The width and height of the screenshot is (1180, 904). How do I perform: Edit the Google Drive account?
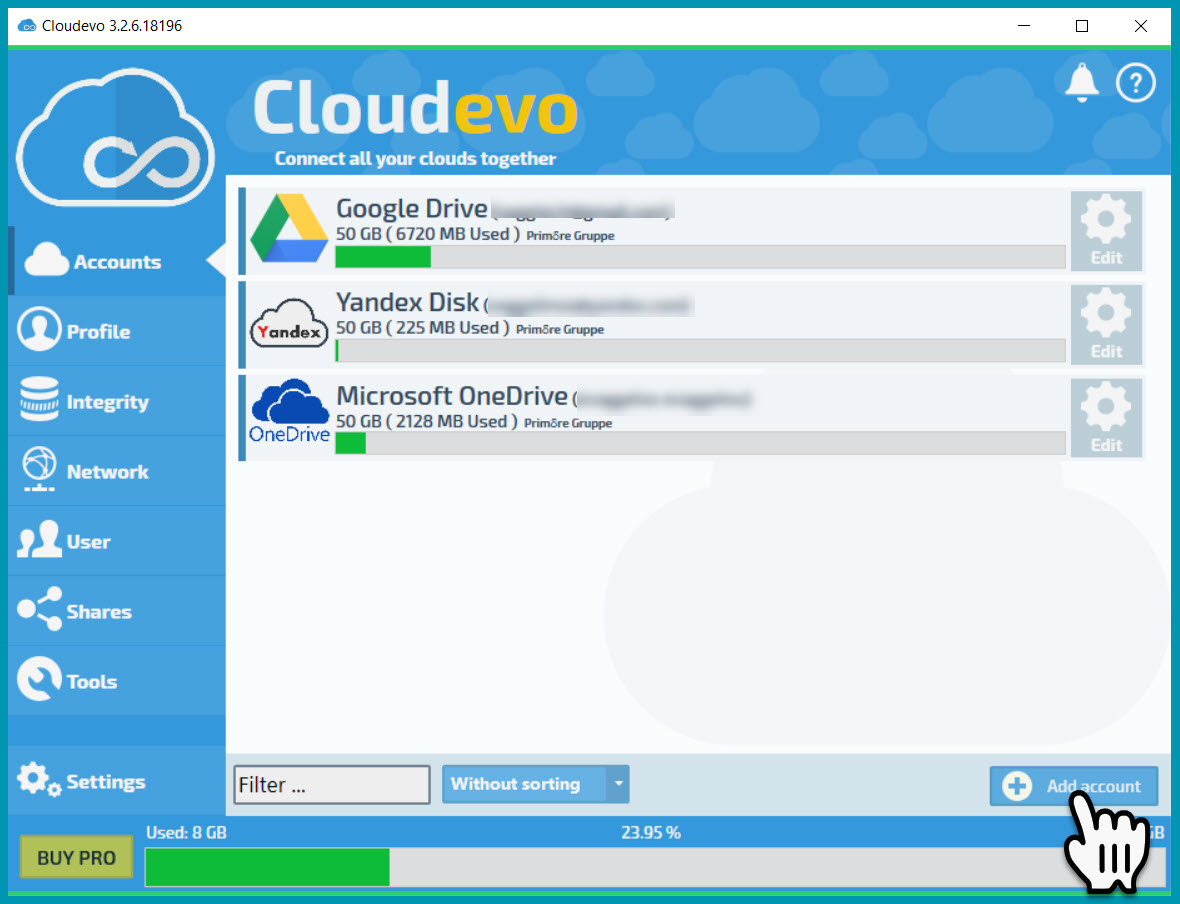tap(1106, 230)
